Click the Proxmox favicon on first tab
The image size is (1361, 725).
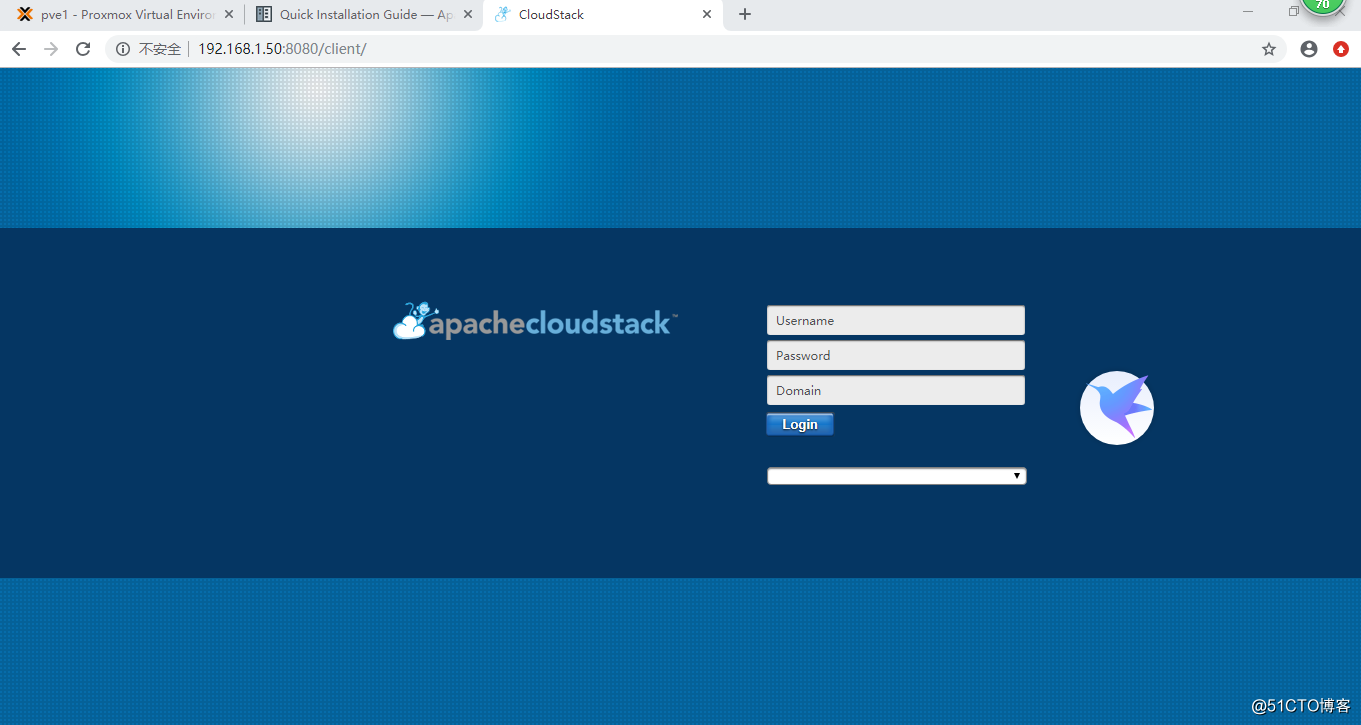[x=25, y=15]
